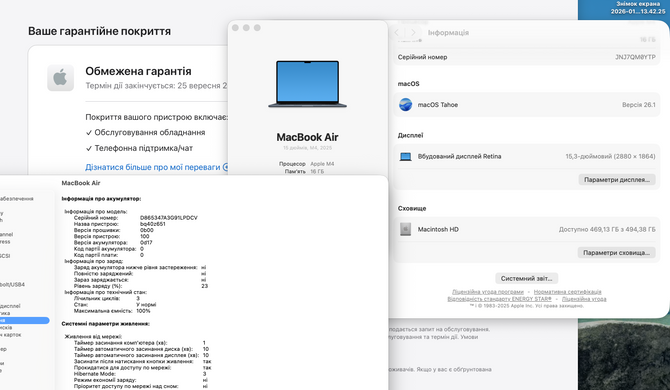670x390 pixels.
Task: Select the highlighted blue sidebar row in system report
Action: 24,320
